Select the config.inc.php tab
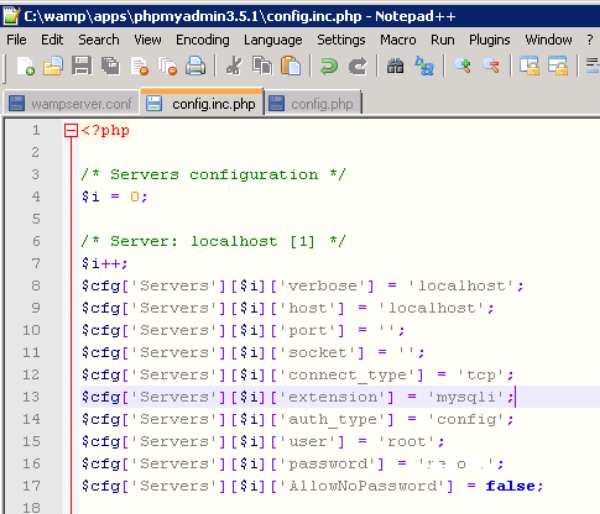 (202, 103)
